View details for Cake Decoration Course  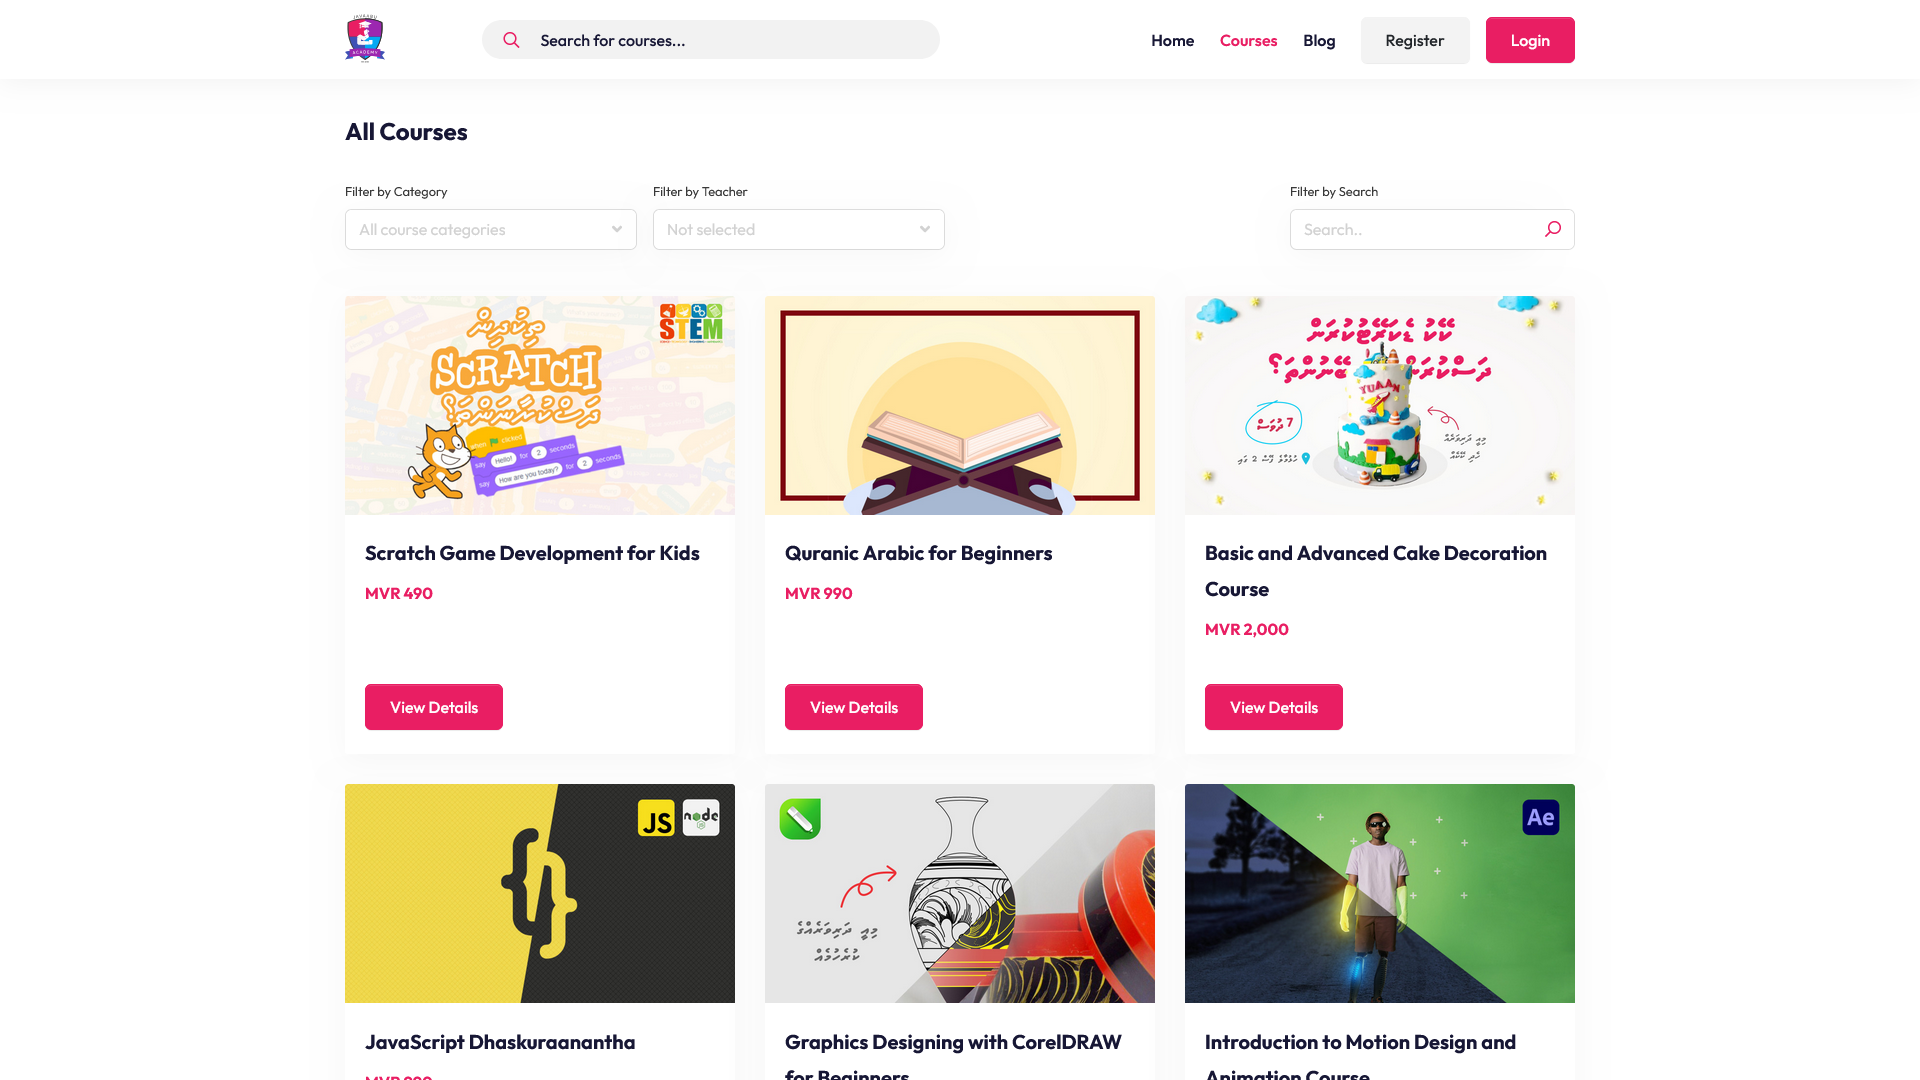[1274, 707]
